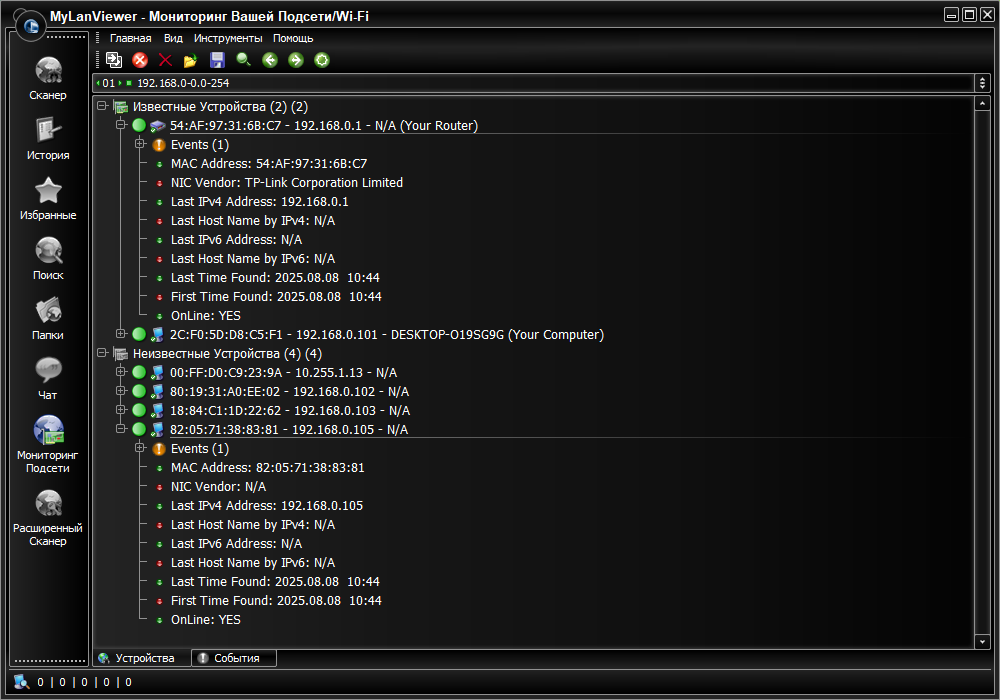Go to Избранные favorites in the sidebar
1000x700 pixels.
tap(48, 199)
